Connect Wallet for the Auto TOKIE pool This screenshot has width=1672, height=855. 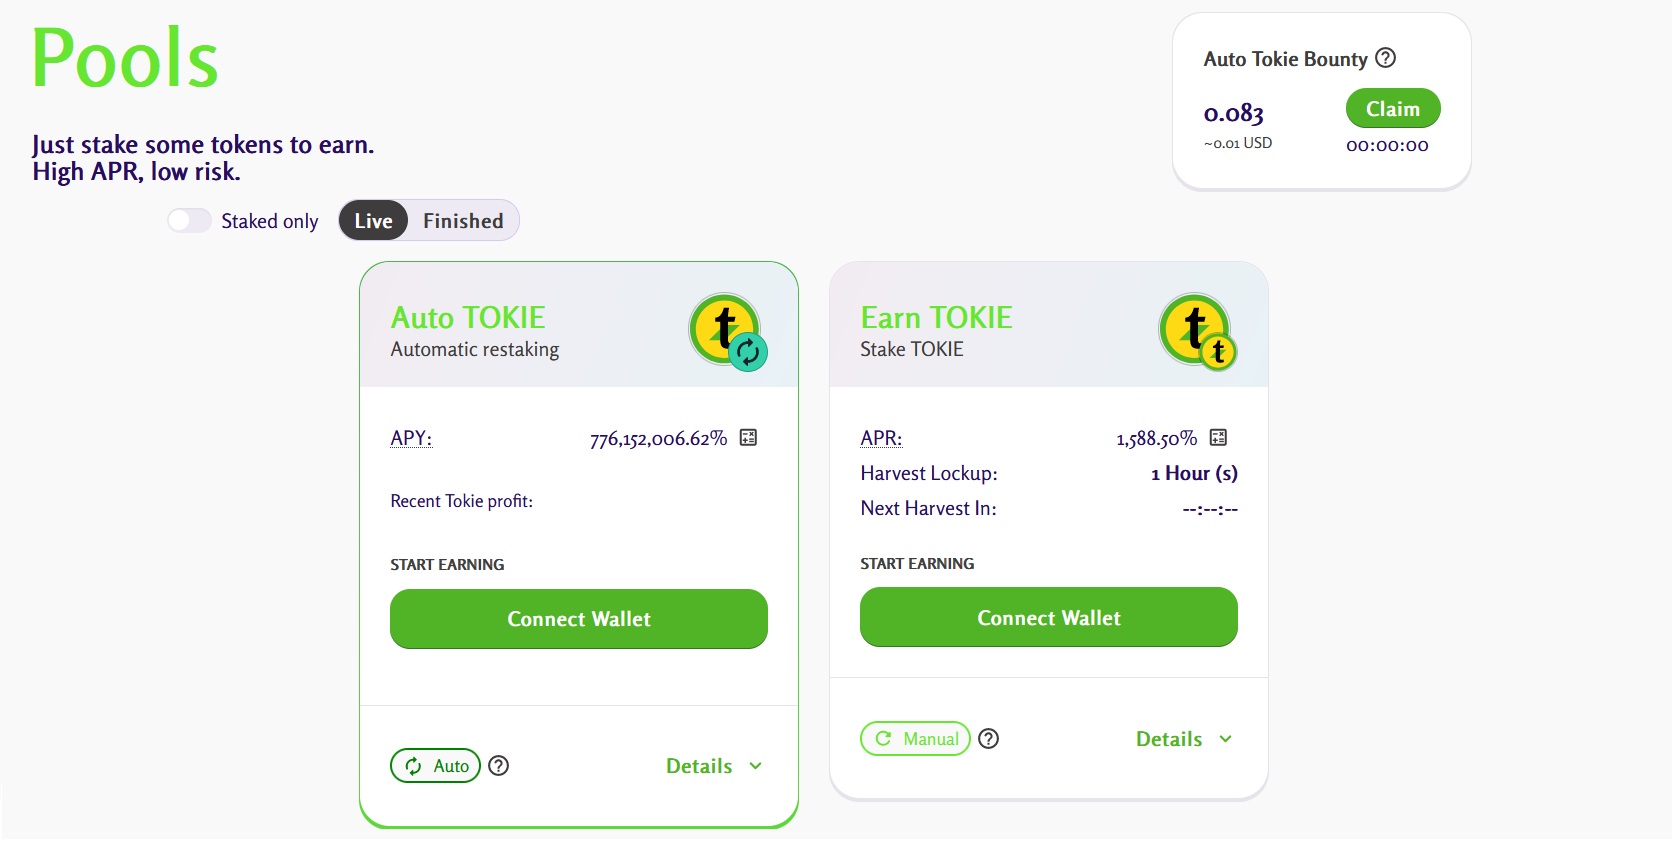[579, 619]
